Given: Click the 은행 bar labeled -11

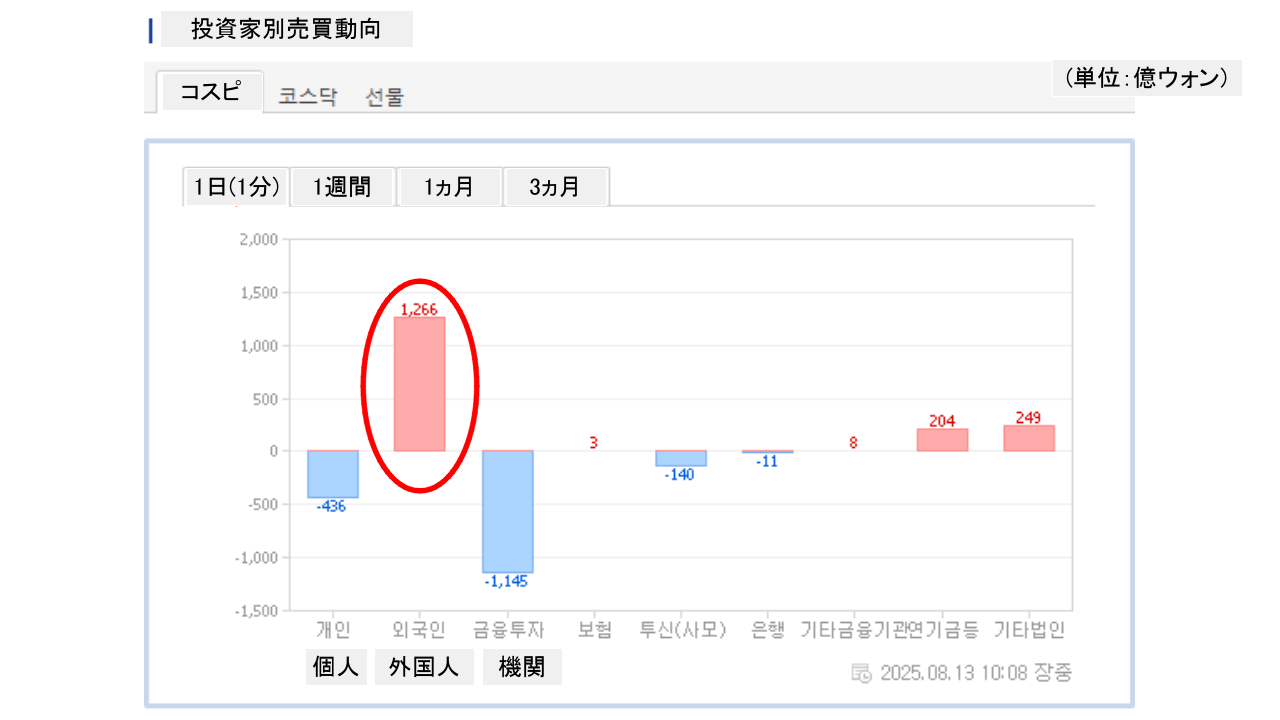Looking at the screenshot, I should tap(767, 452).
